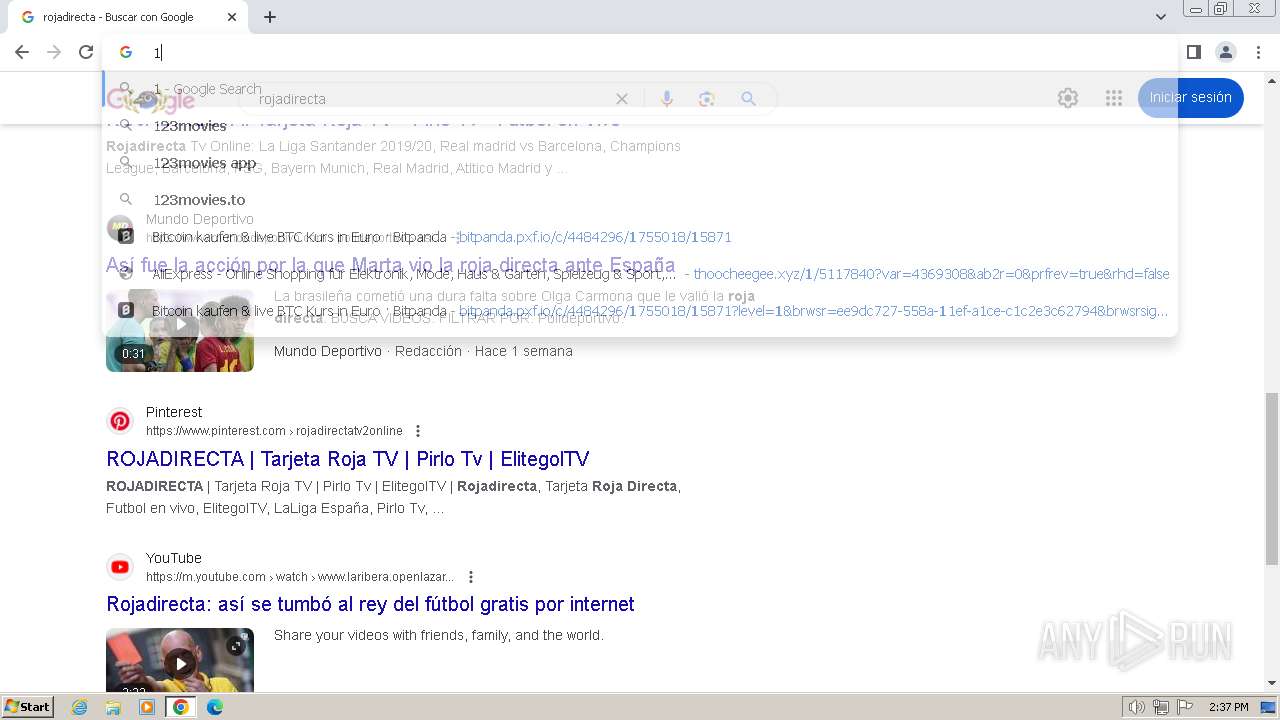Open File Explorer from taskbar
The height and width of the screenshot is (720, 1280).
(113, 707)
